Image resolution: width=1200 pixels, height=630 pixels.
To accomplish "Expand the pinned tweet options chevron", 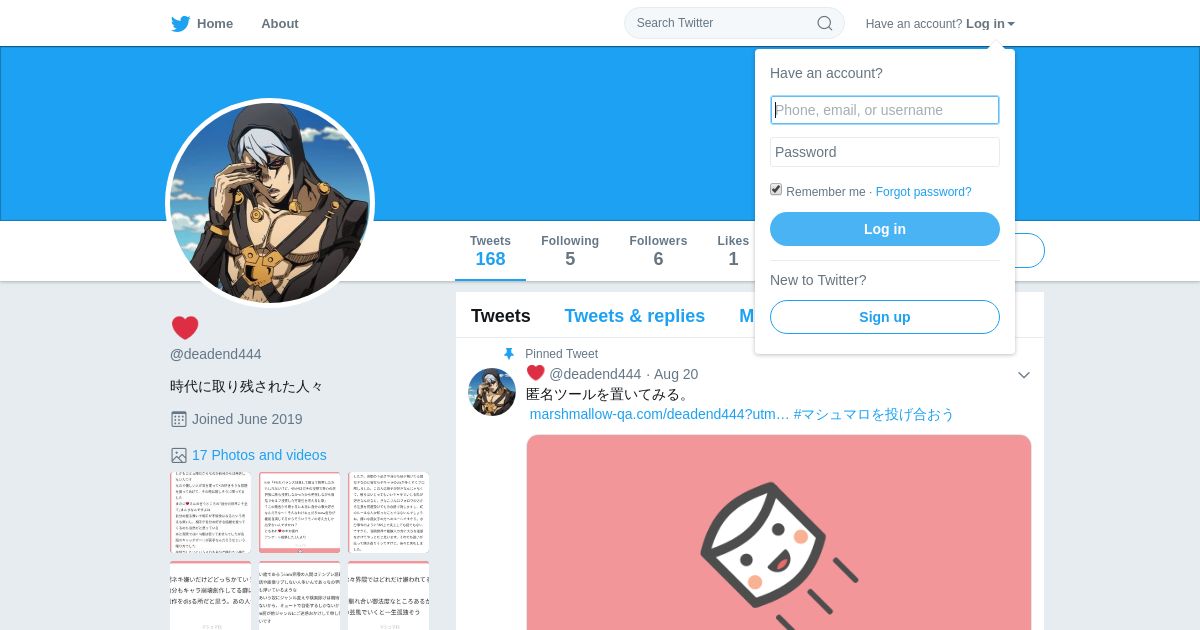I will point(1024,375).
